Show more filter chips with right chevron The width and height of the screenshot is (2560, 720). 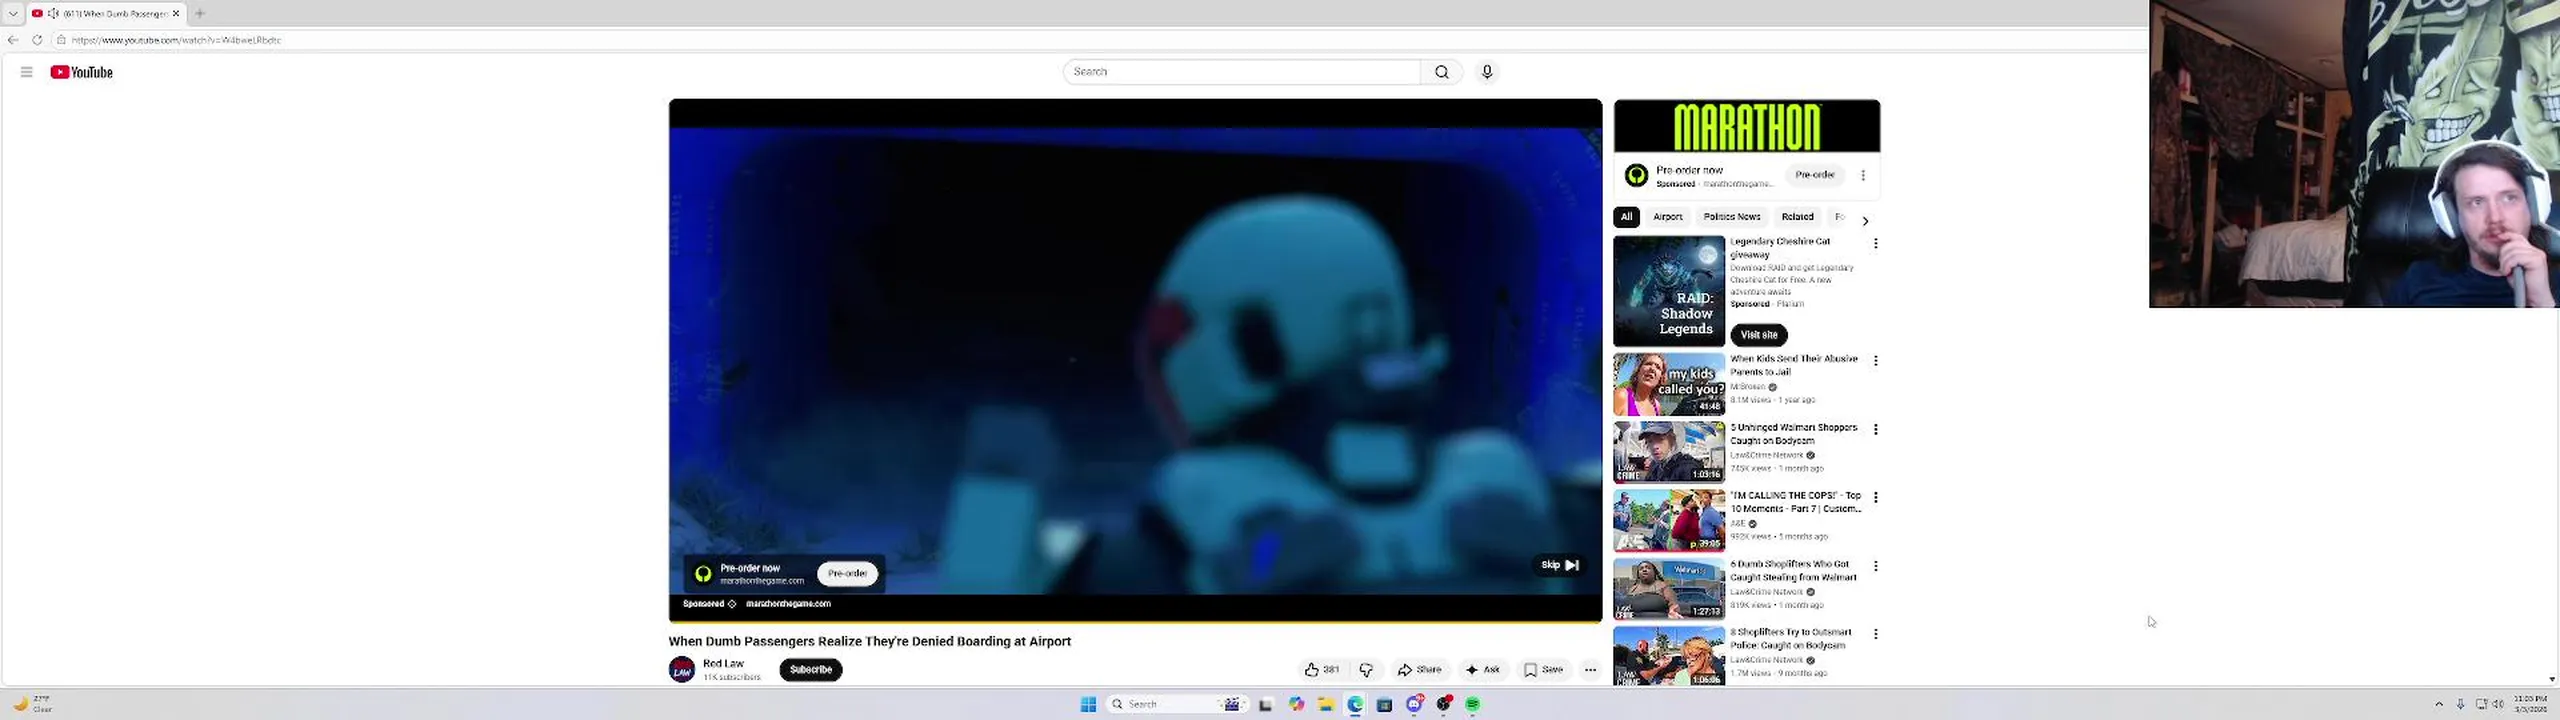tap(1865, 221)
